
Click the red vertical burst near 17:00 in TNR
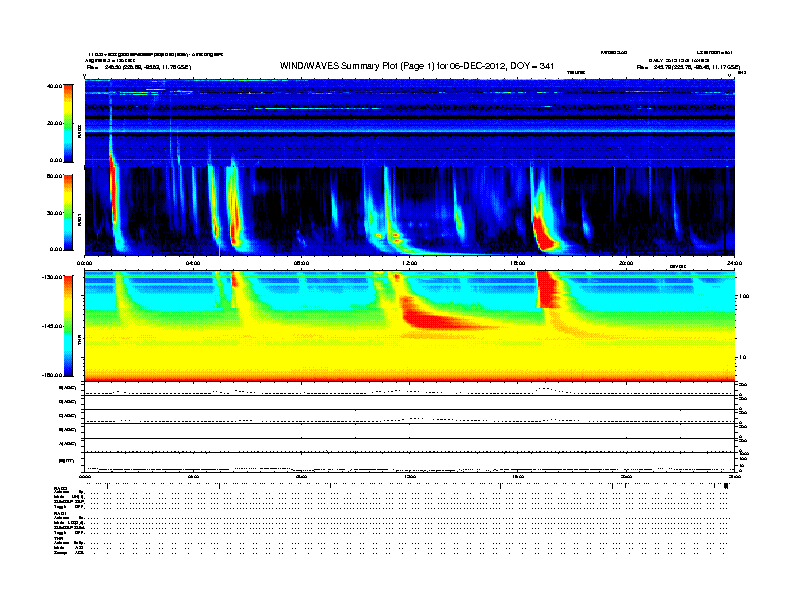click(548, 289)
